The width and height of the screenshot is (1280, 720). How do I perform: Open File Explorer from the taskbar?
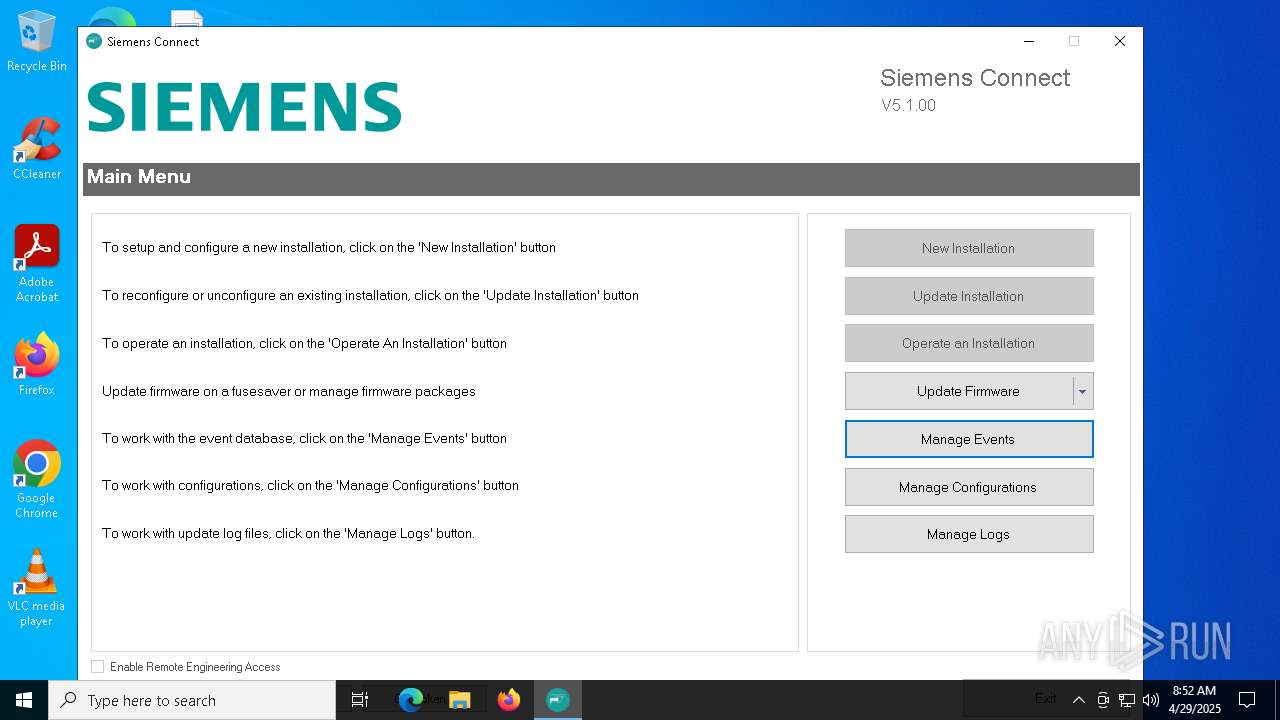(460, 700)
